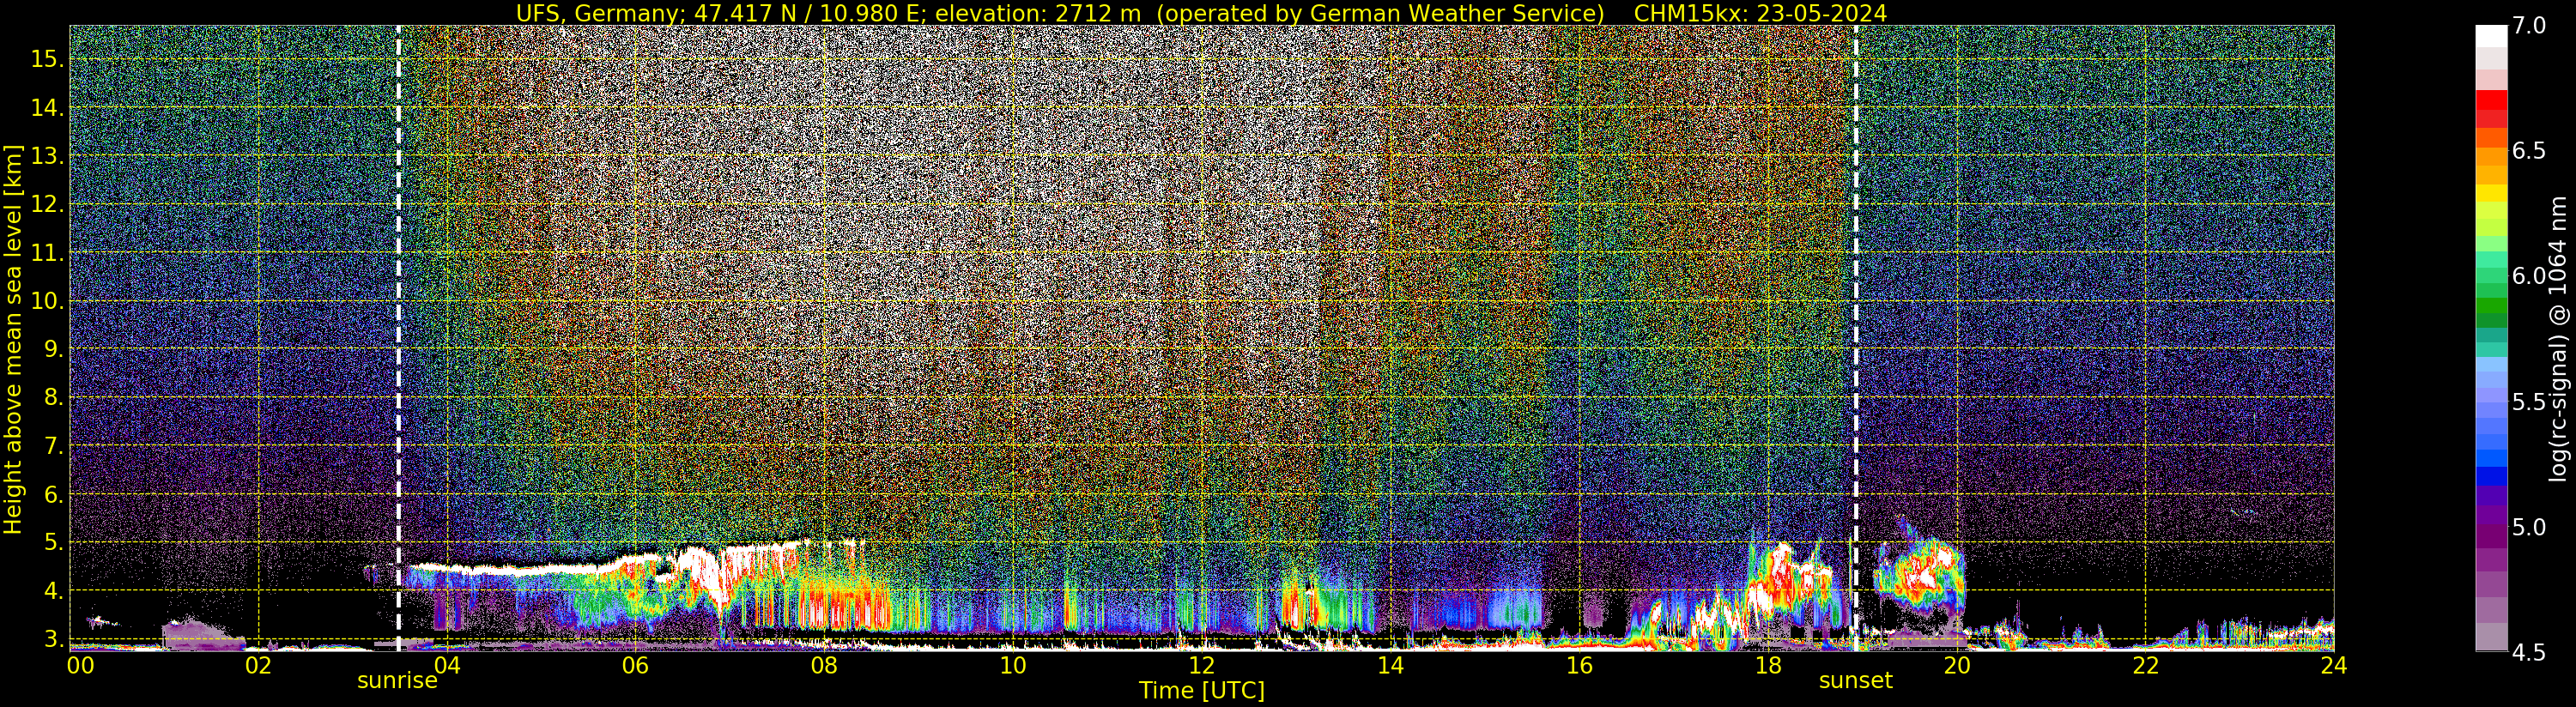Click the height axis tick '14.'

coord(47,108)
